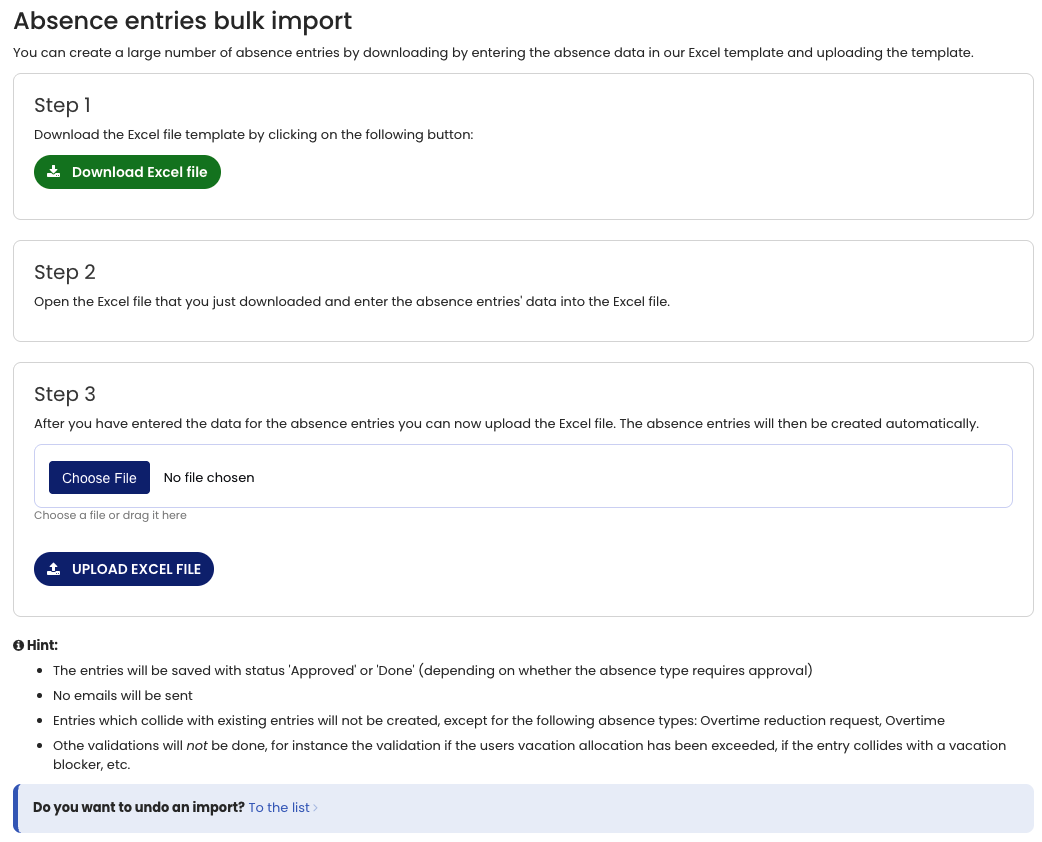Click the Step 2 instruction about entering absence data

(351, 301)
